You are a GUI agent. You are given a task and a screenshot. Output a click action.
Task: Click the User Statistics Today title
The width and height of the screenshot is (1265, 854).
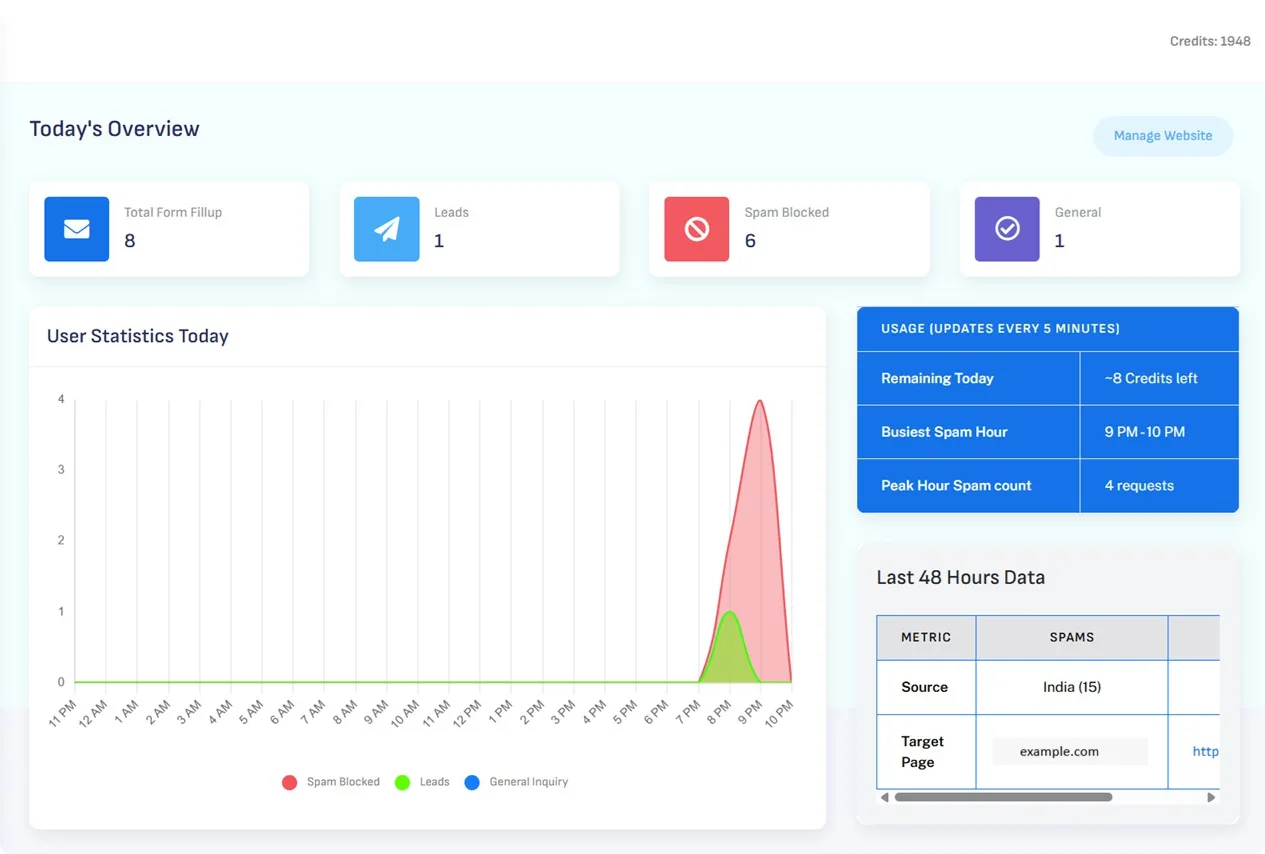tap(138, 336)
